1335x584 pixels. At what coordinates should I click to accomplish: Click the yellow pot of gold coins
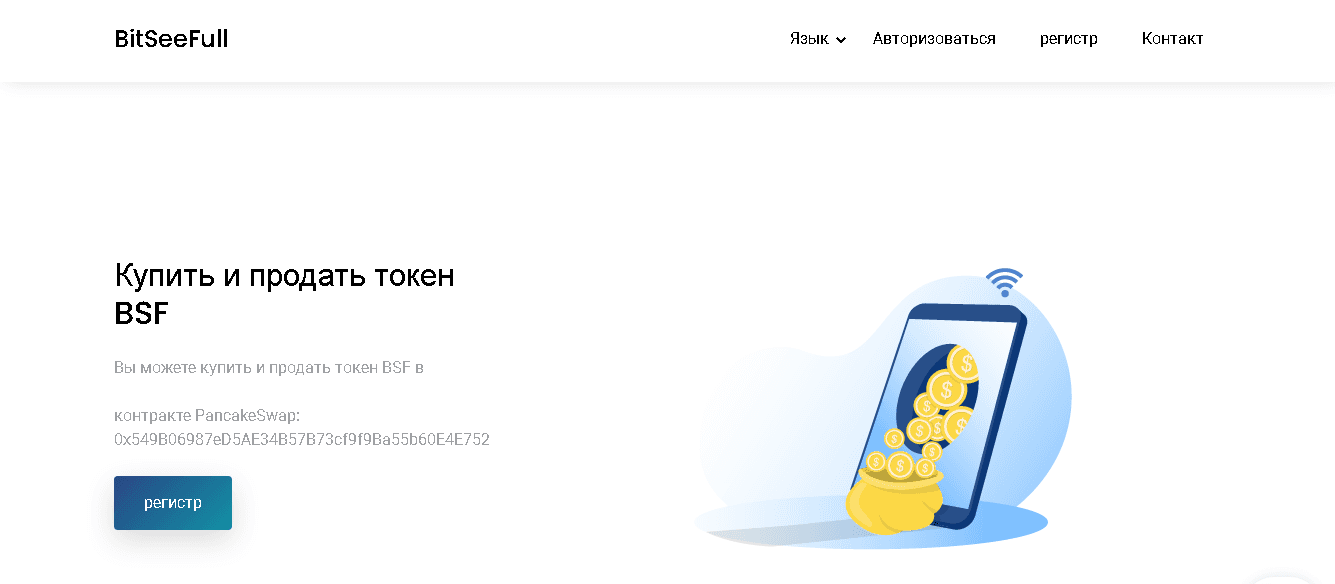coord(894,501)
